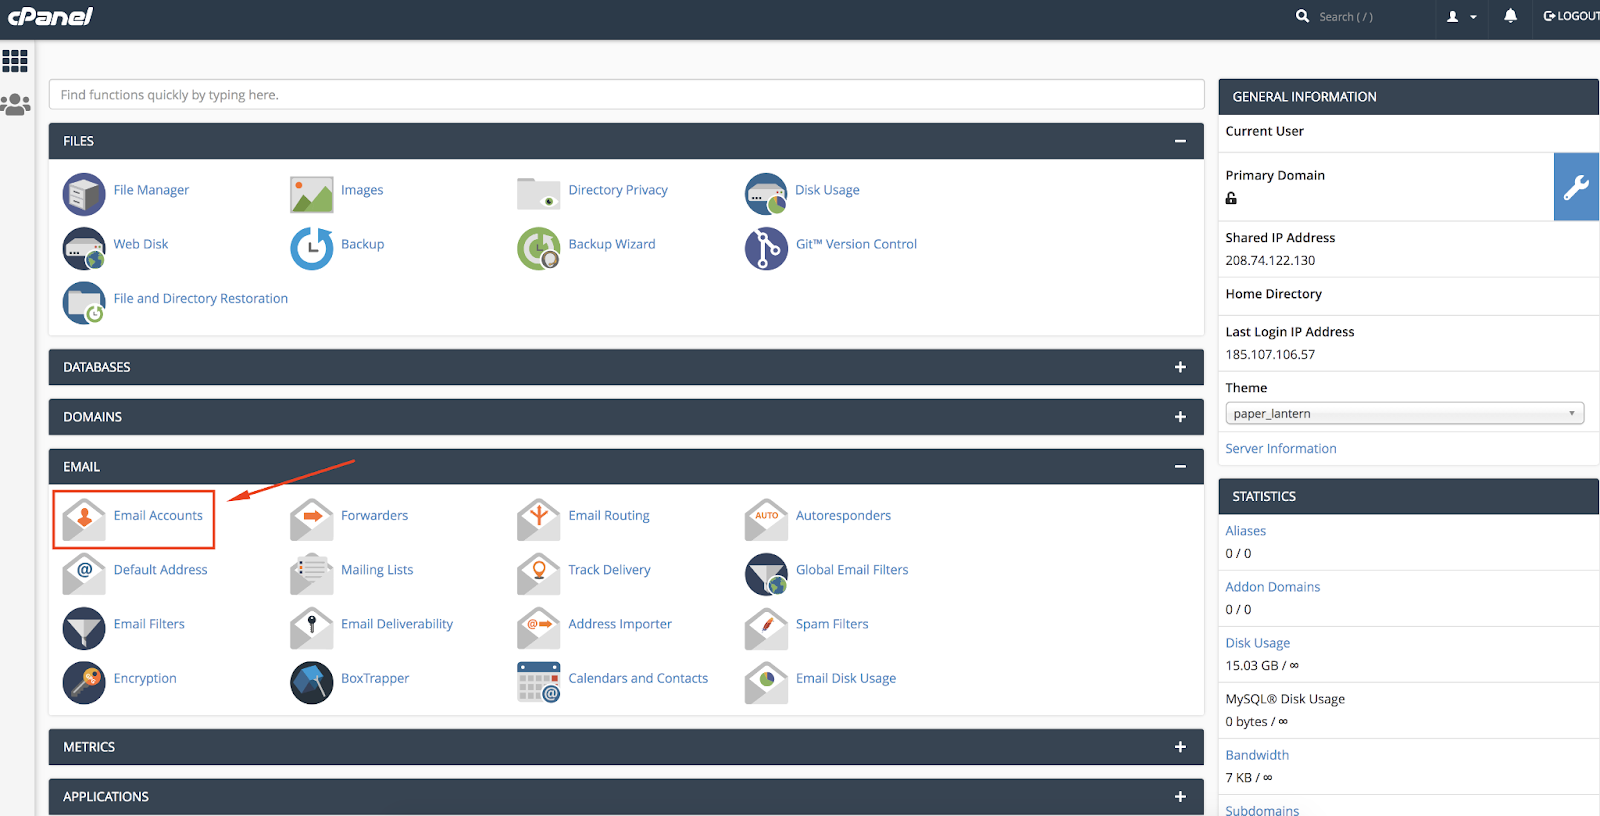Click the Spam Filters icon
The width and height of the screenshot is (1600, 816).
tap(766, 628)
